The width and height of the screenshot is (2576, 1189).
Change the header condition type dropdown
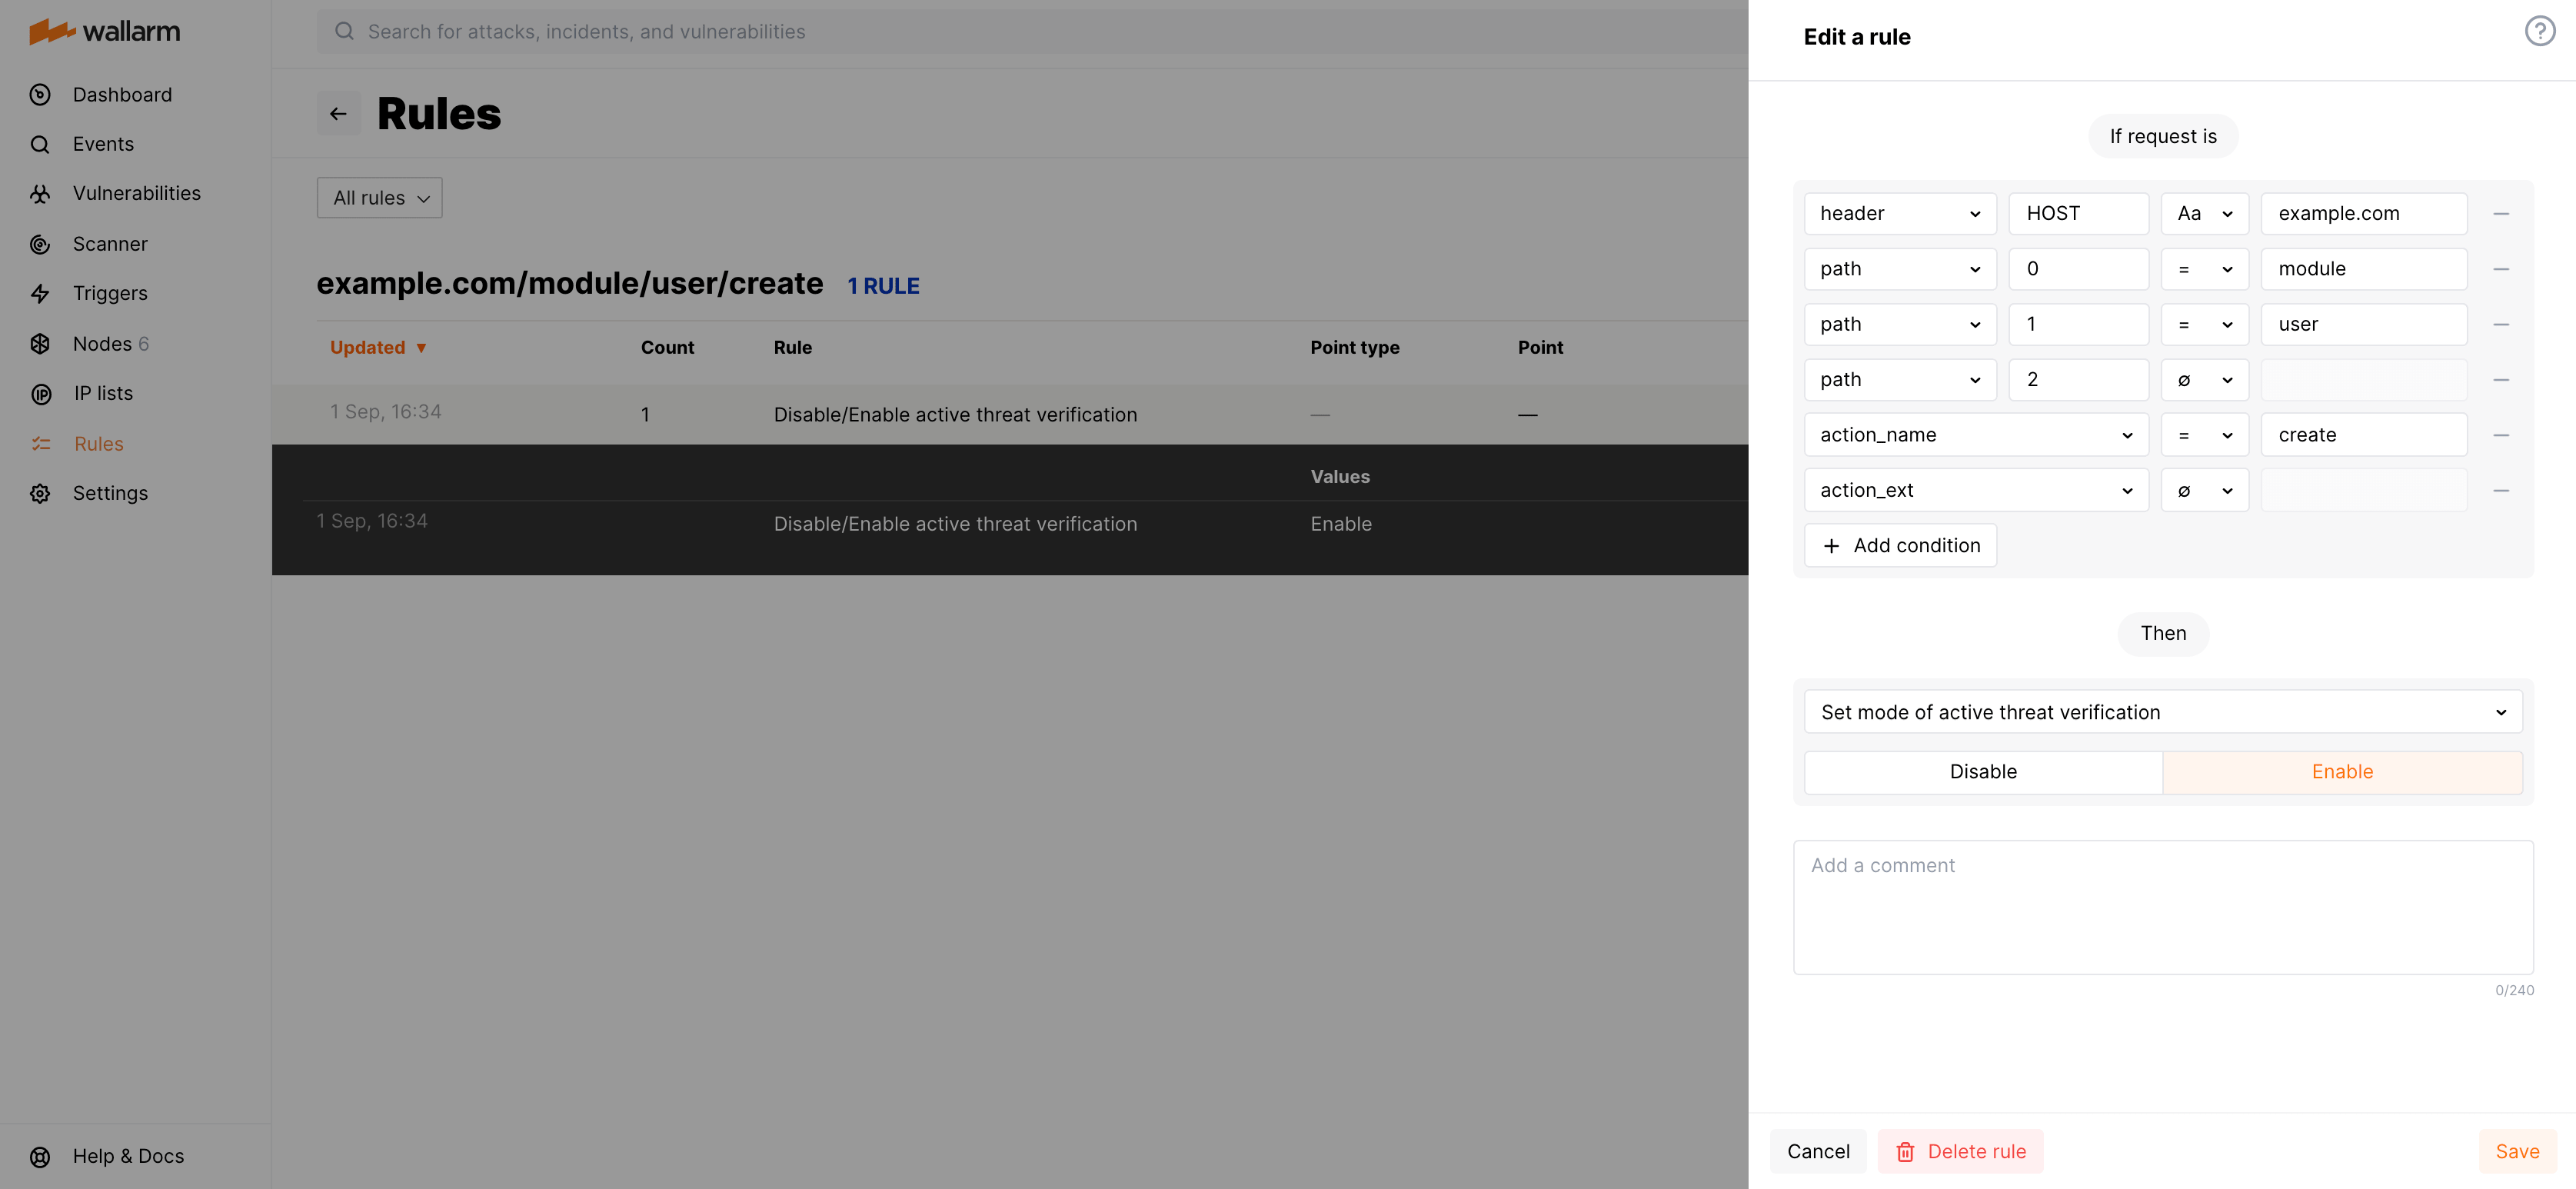(1899, 213)
